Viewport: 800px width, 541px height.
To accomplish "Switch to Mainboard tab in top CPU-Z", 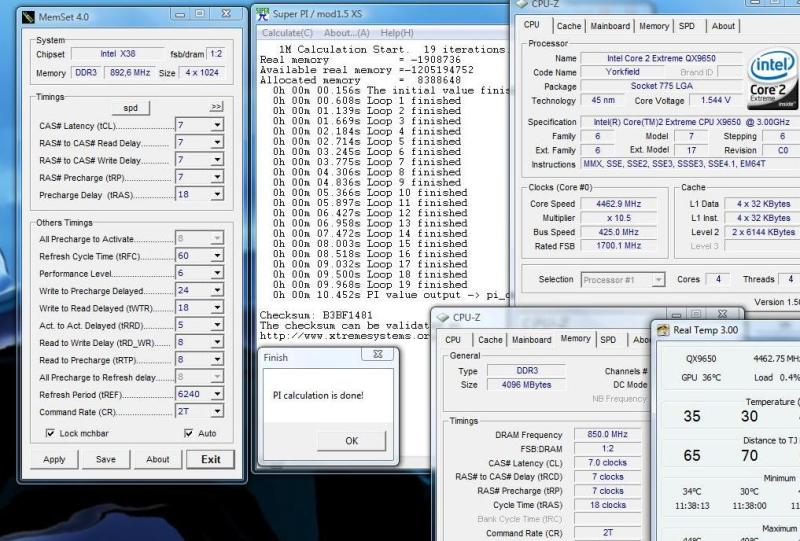I will point(610,26).
